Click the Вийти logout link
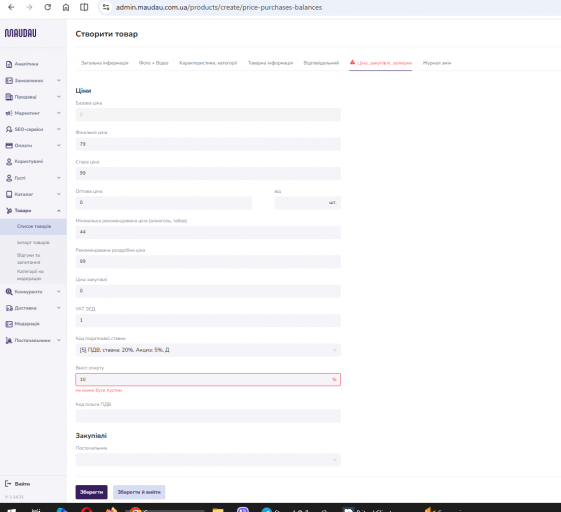The image size is (561, 512). tap(22, 484)
